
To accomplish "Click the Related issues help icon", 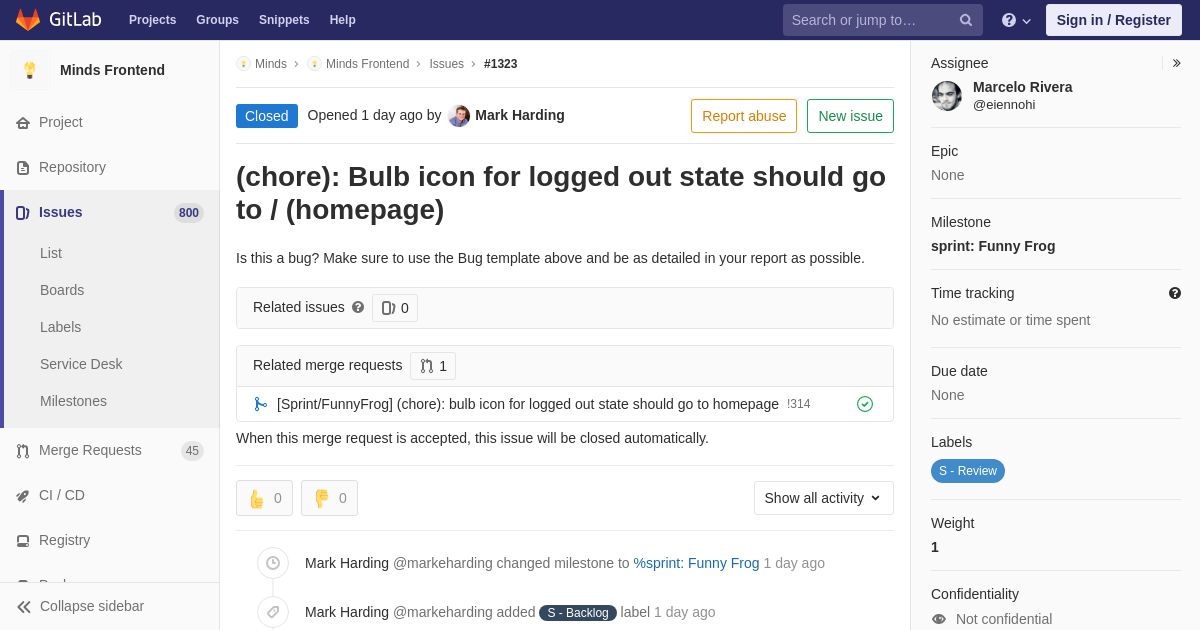I will pyautogui.click(x=358, y=308).
